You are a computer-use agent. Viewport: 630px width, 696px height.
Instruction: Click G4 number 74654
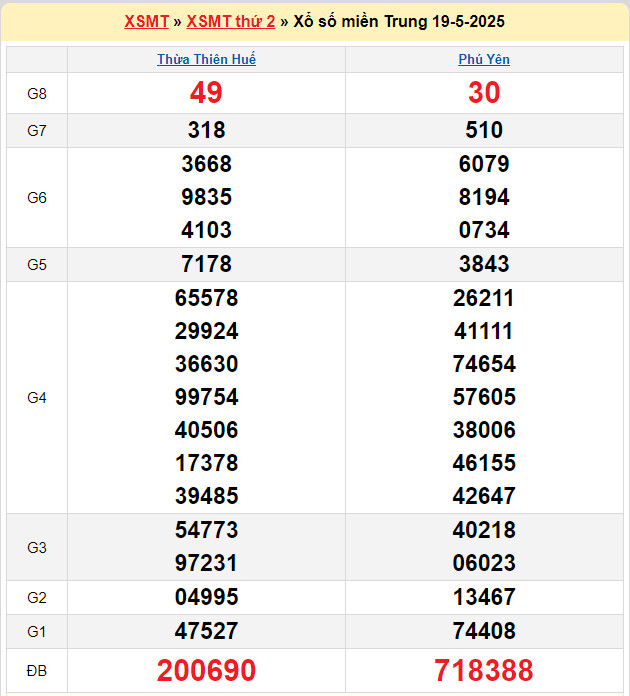pyautogui.click(x=484, y=364)
